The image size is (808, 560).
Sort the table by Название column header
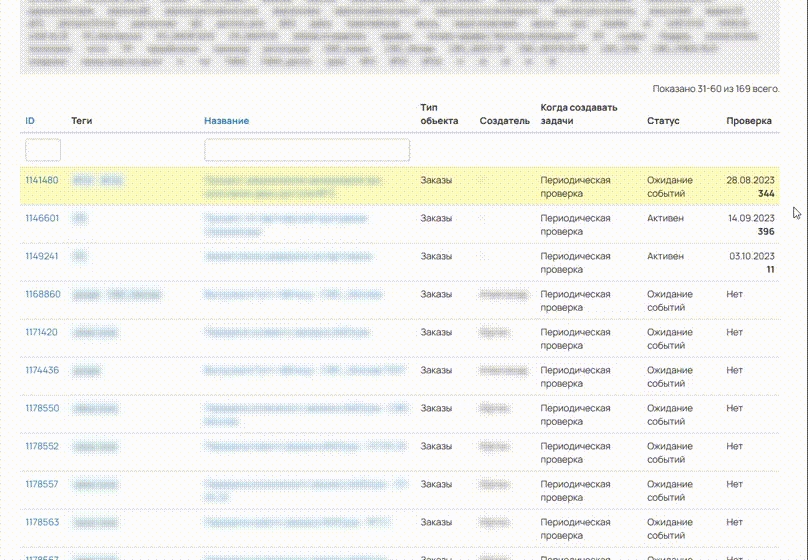tap(226, 121)
